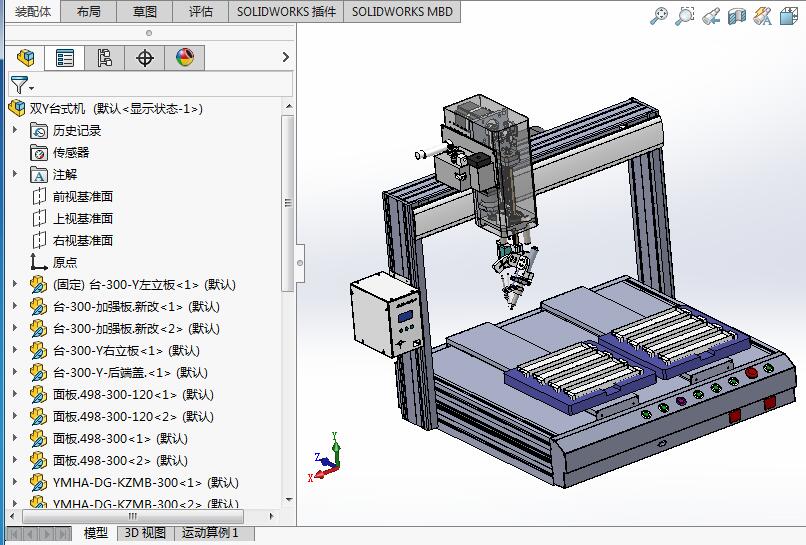This screenshot has height=545, width=806.
Task: Click the 传感器 sensor folder icon
Action: [39, 153]
